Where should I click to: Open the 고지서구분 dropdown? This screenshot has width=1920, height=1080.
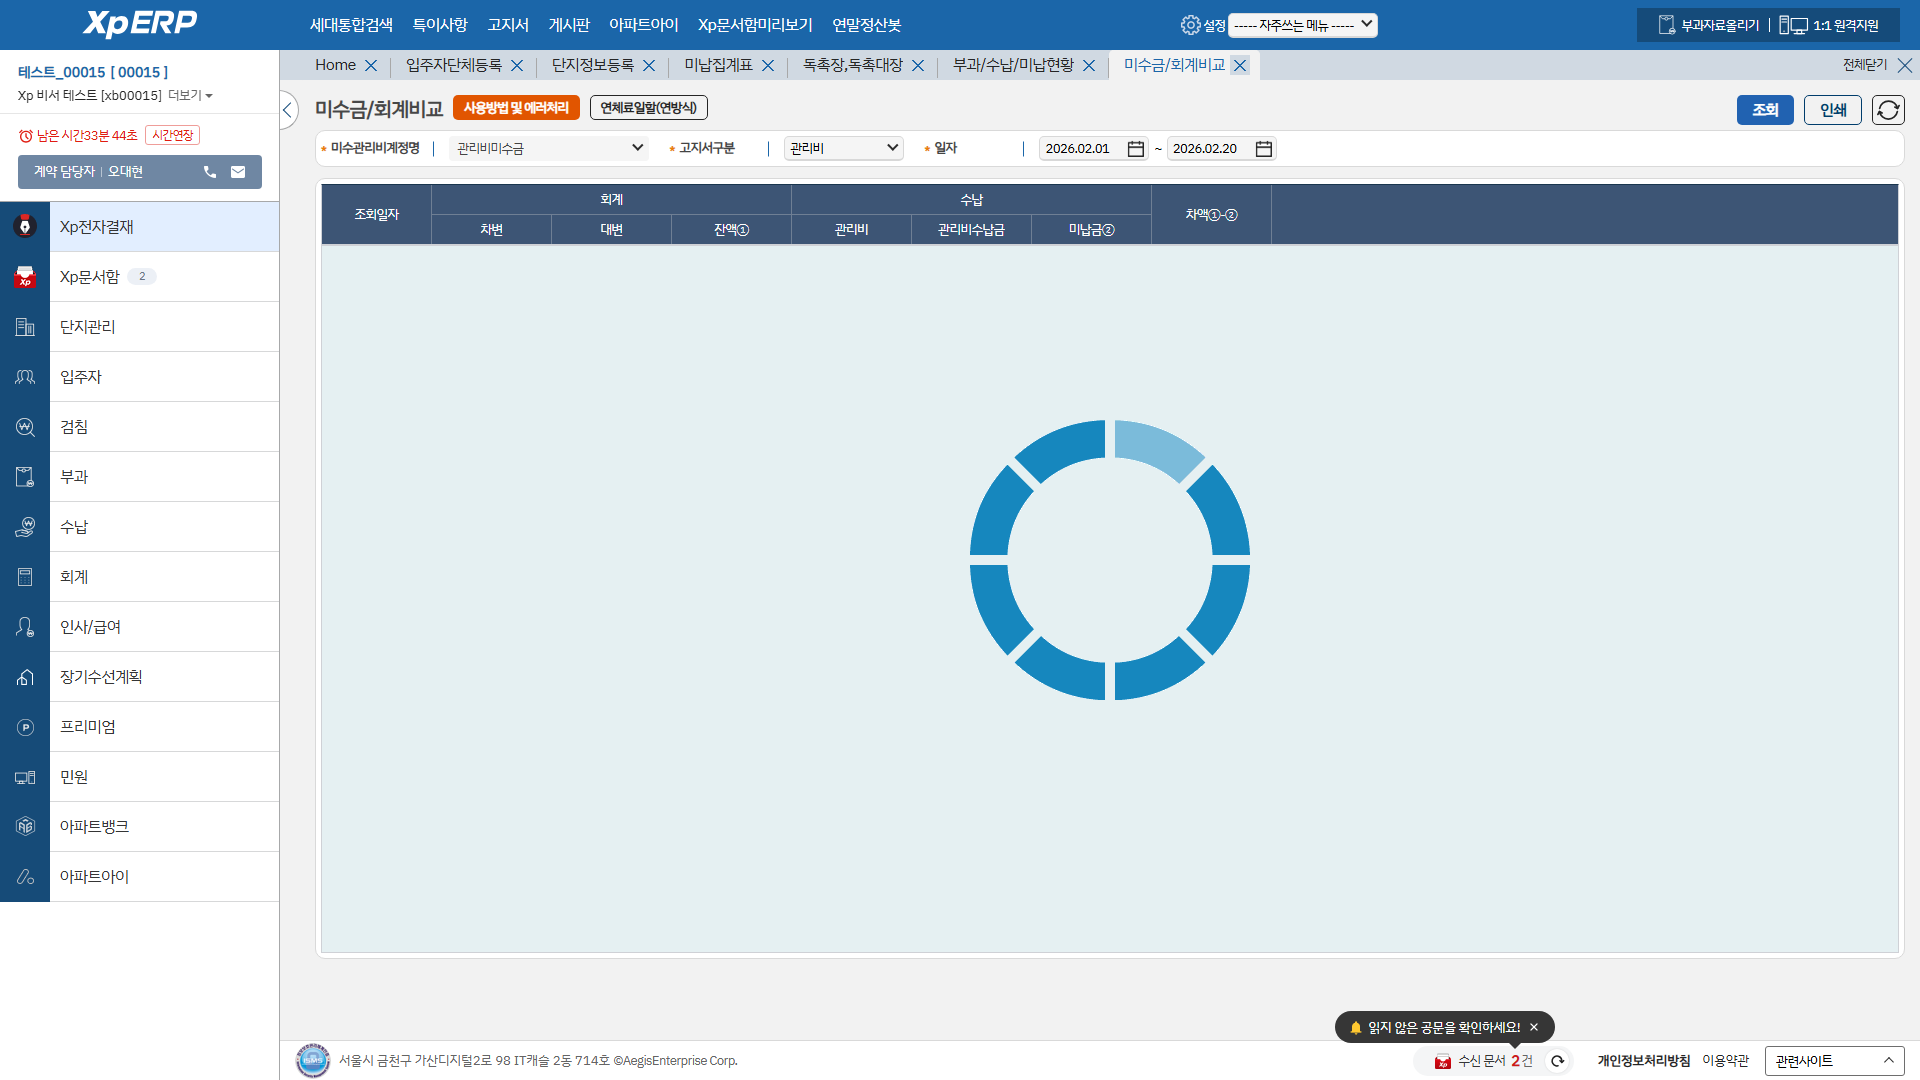[843, 149]
